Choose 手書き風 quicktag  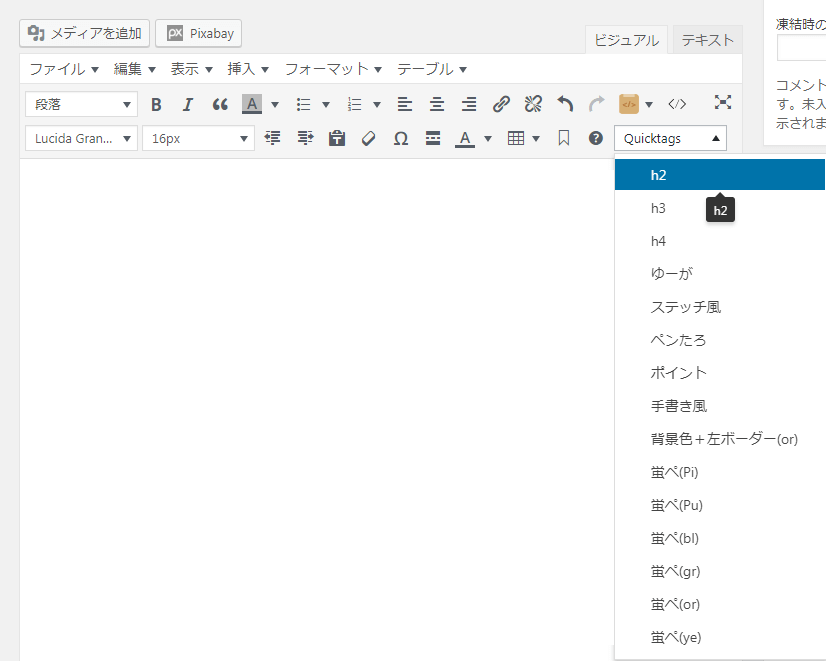tap(720, 406)
